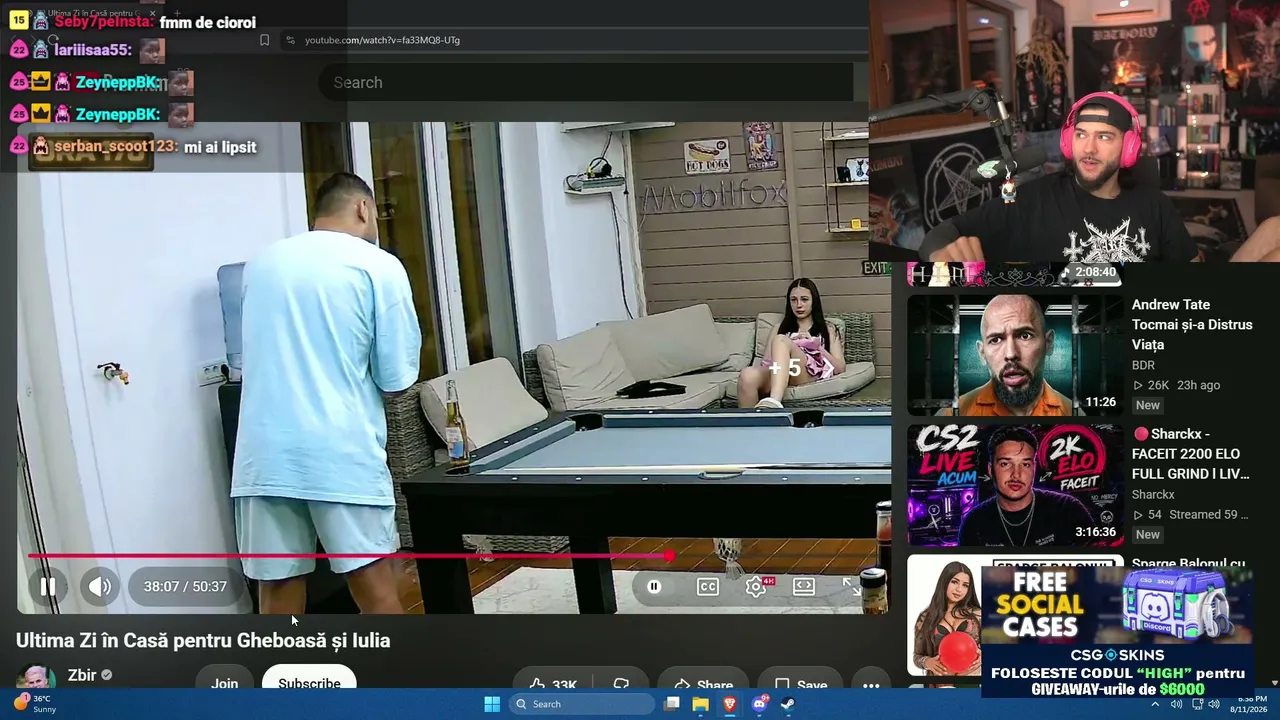
Task: Open Steam from the taskbar
Action: (787, 704)
